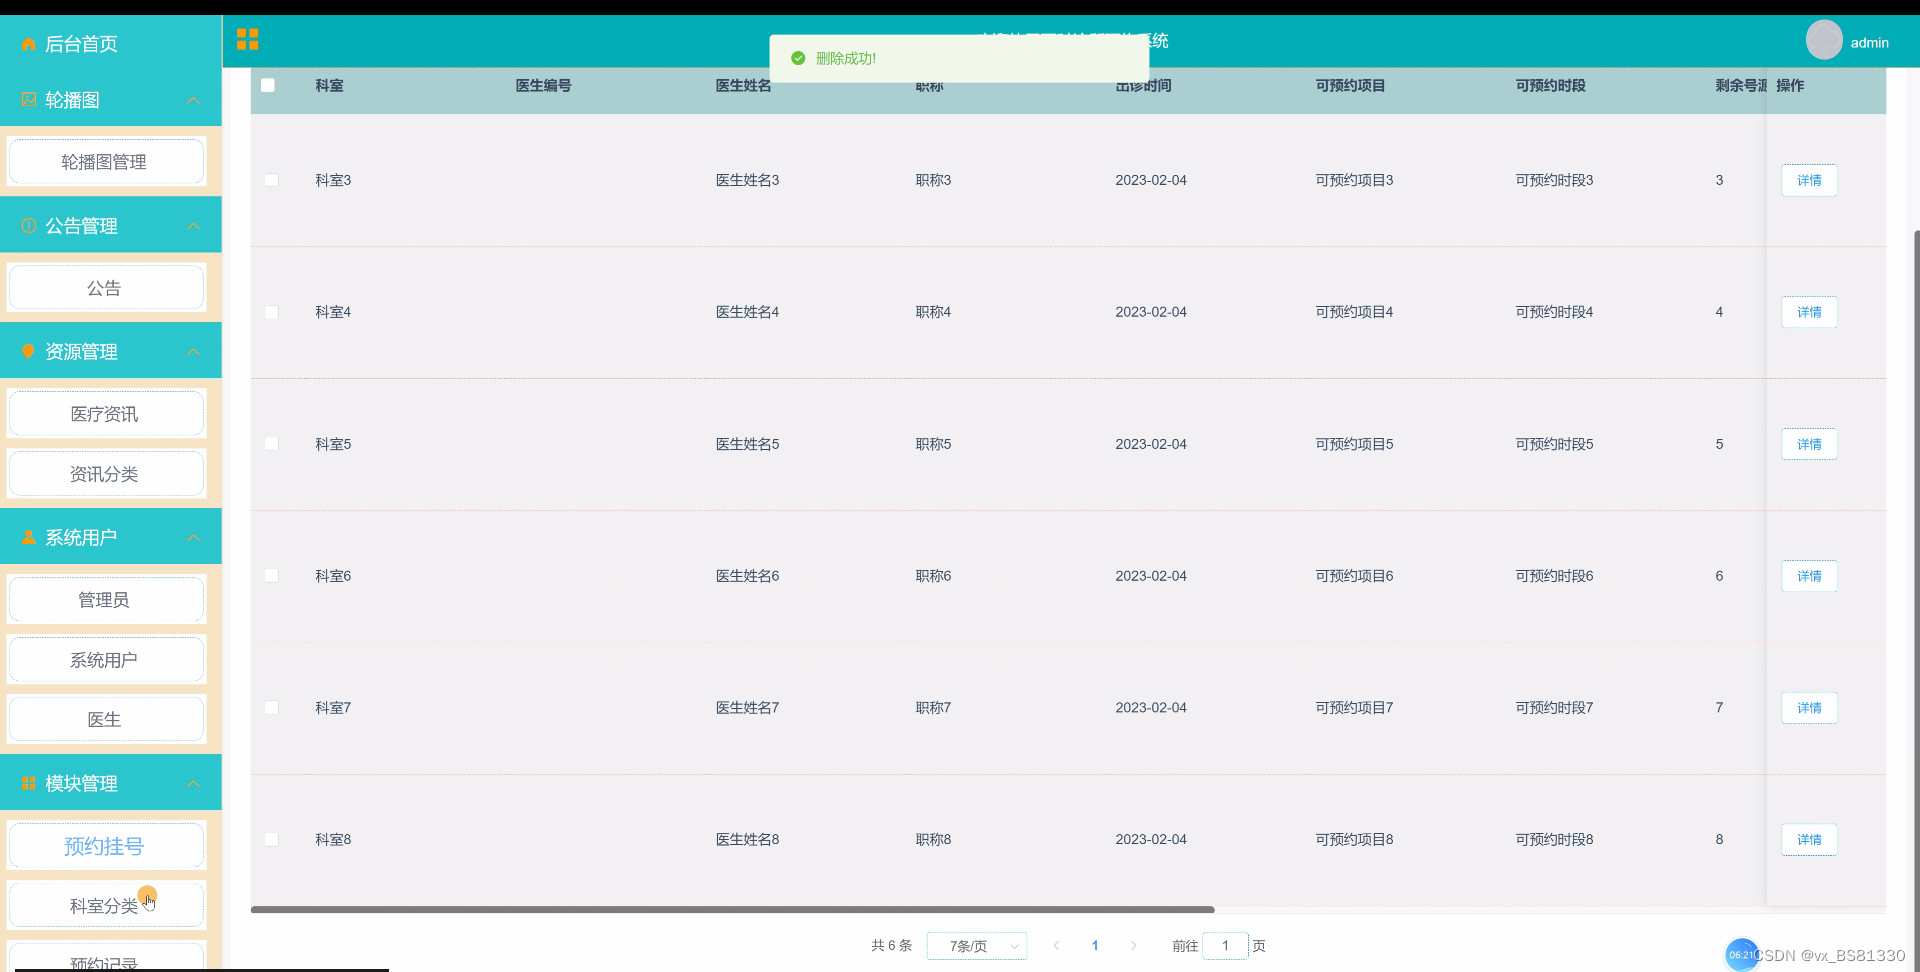Click the 共 6 条 total count text

click(891, 945)
